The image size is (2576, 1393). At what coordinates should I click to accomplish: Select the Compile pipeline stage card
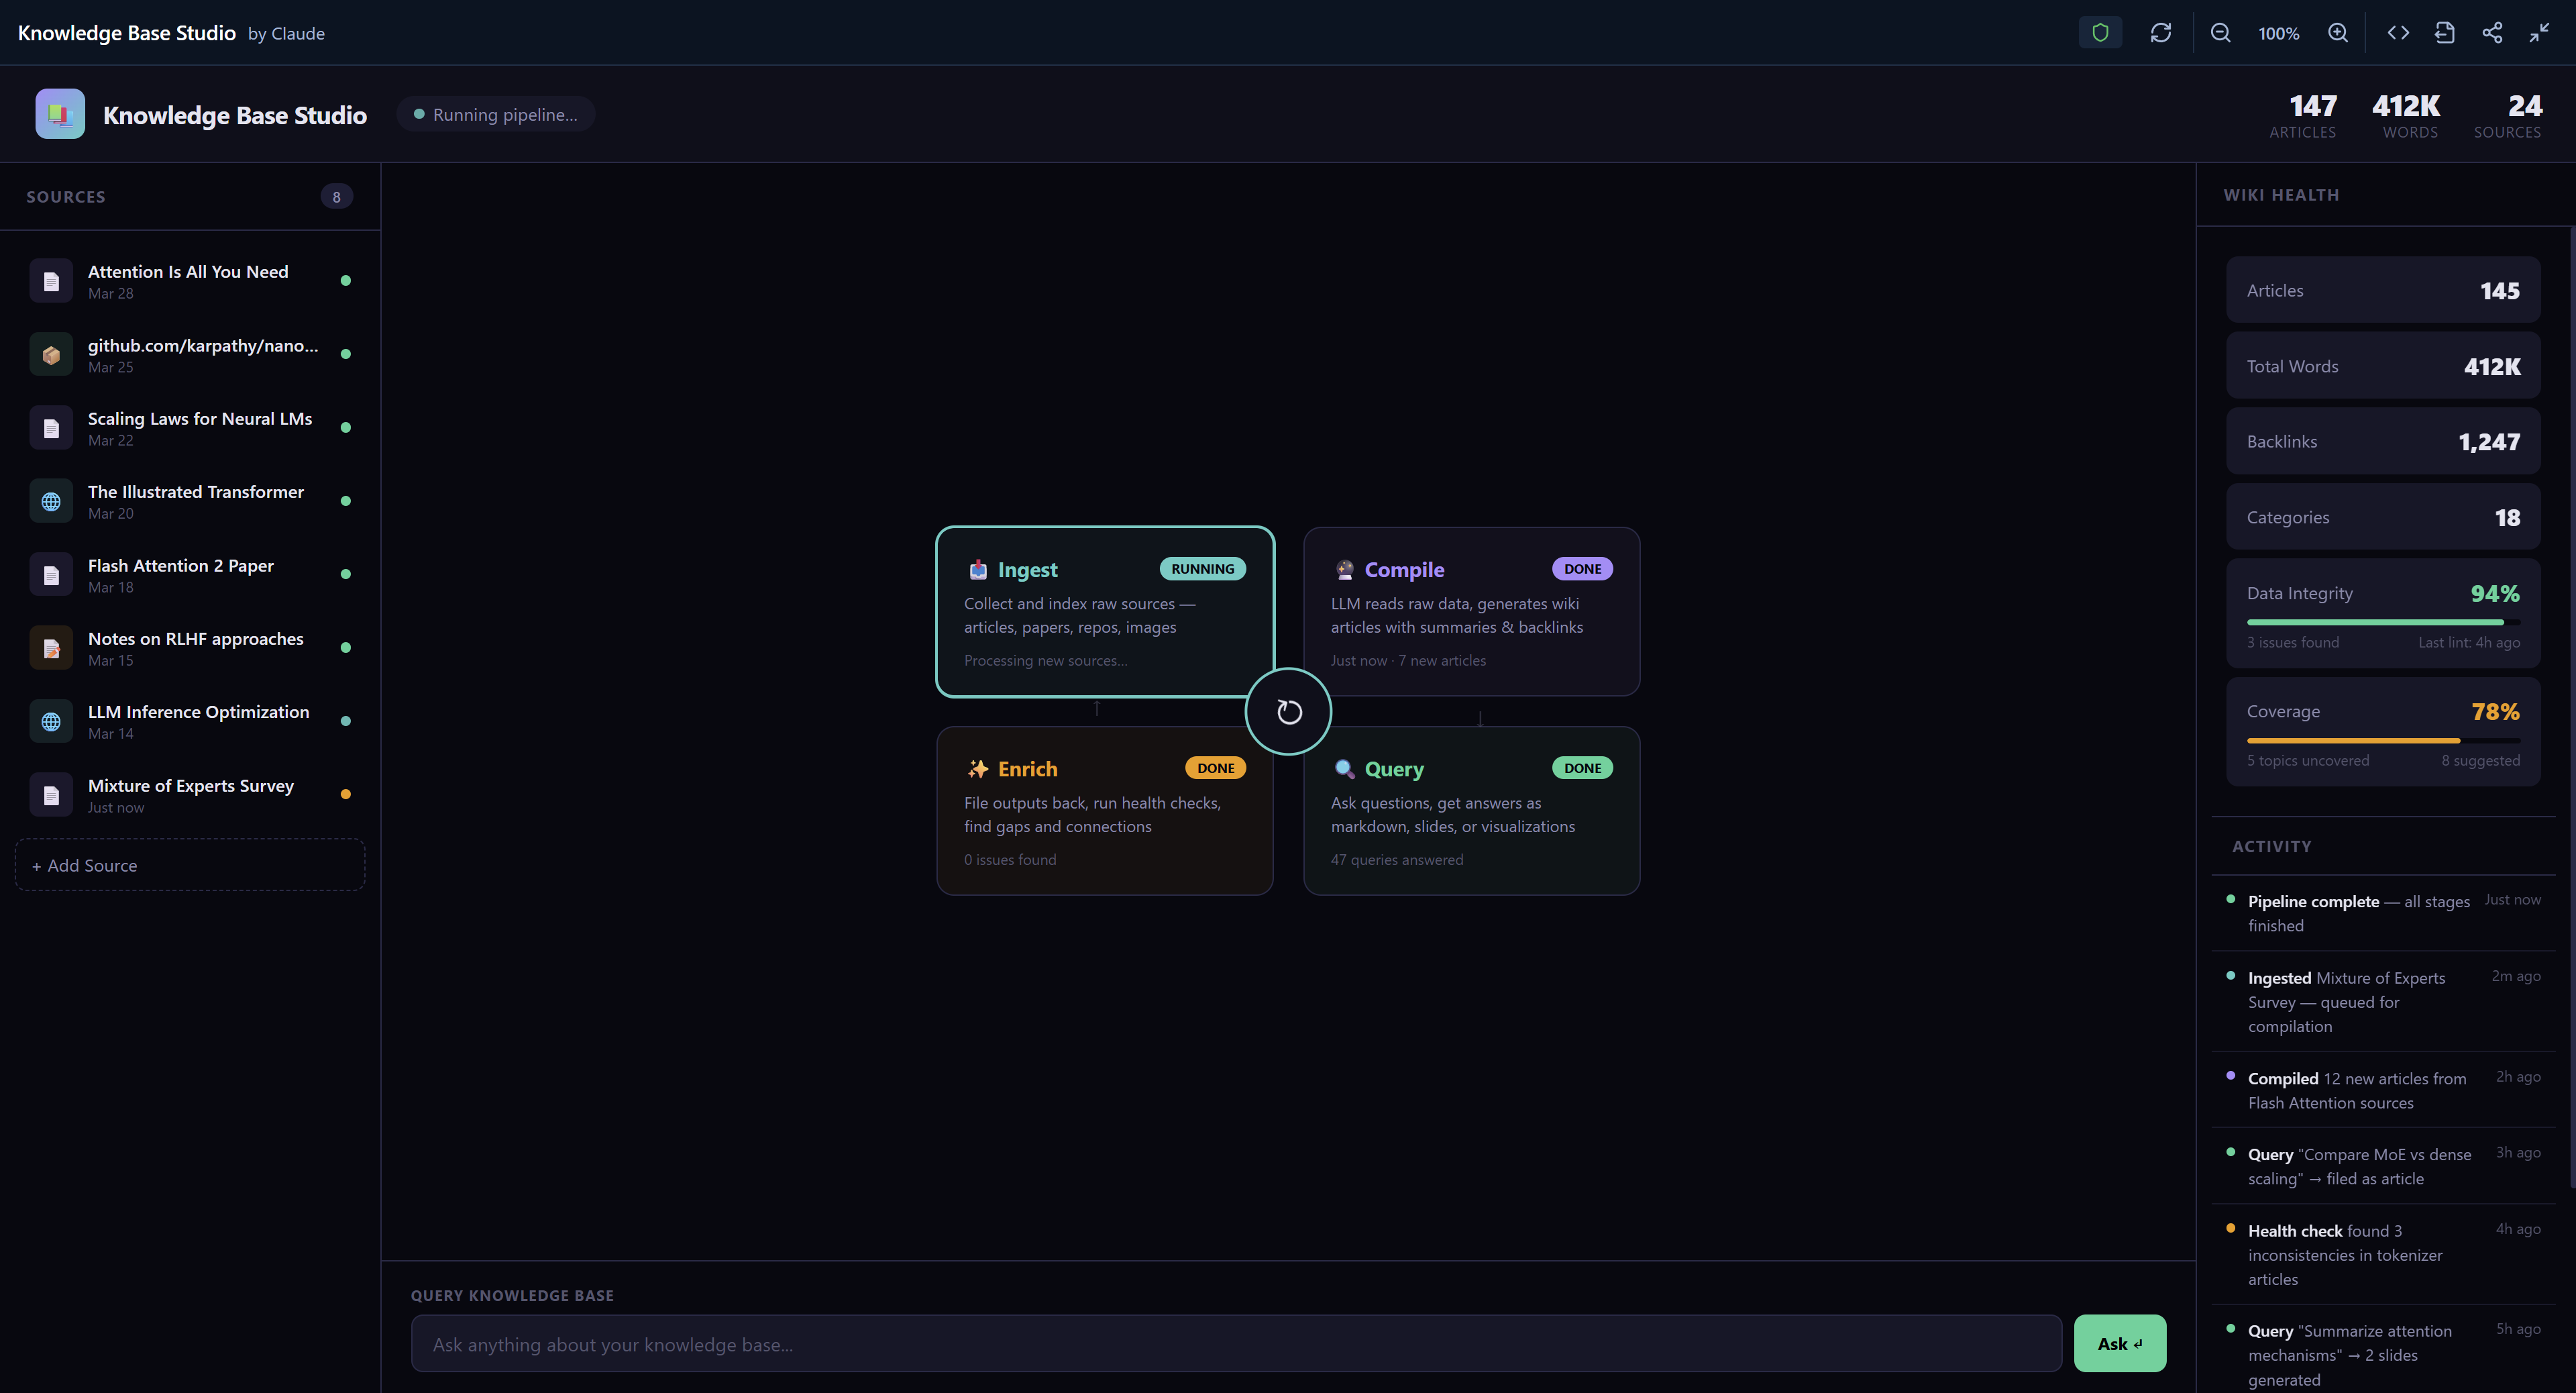[1471, 611]
